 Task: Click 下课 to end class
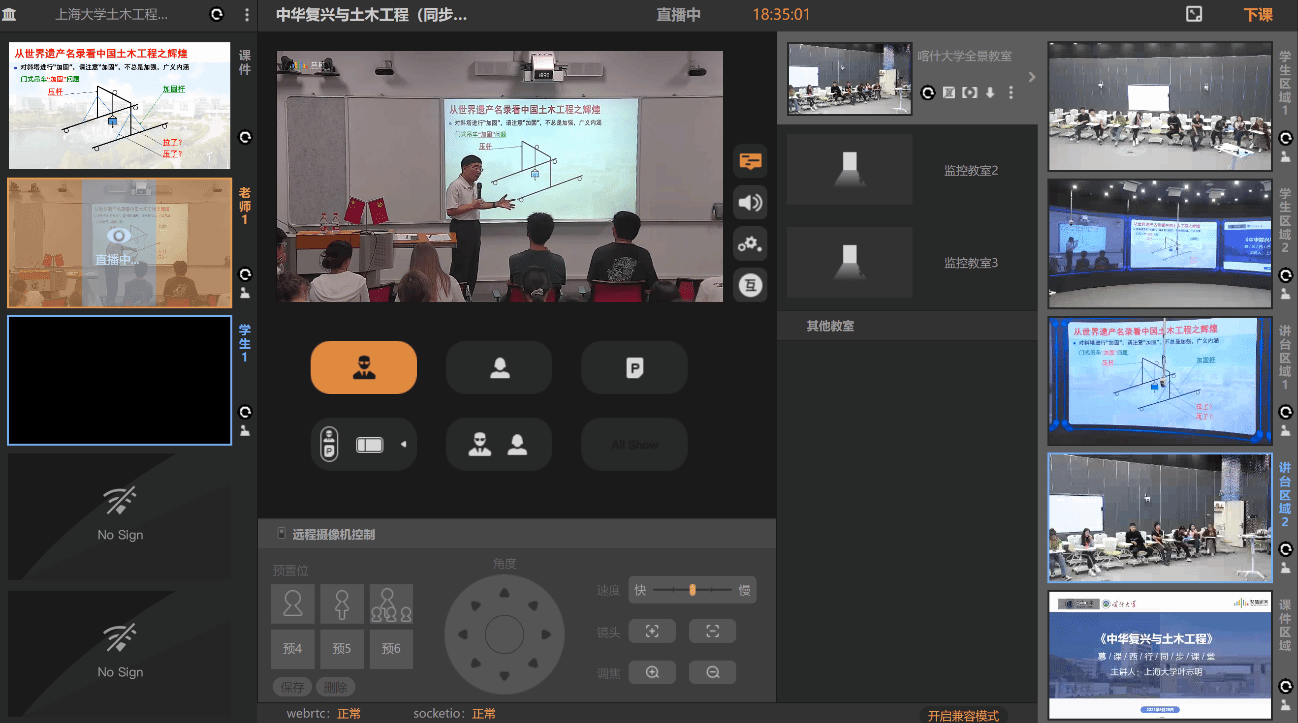point(1258,15)
